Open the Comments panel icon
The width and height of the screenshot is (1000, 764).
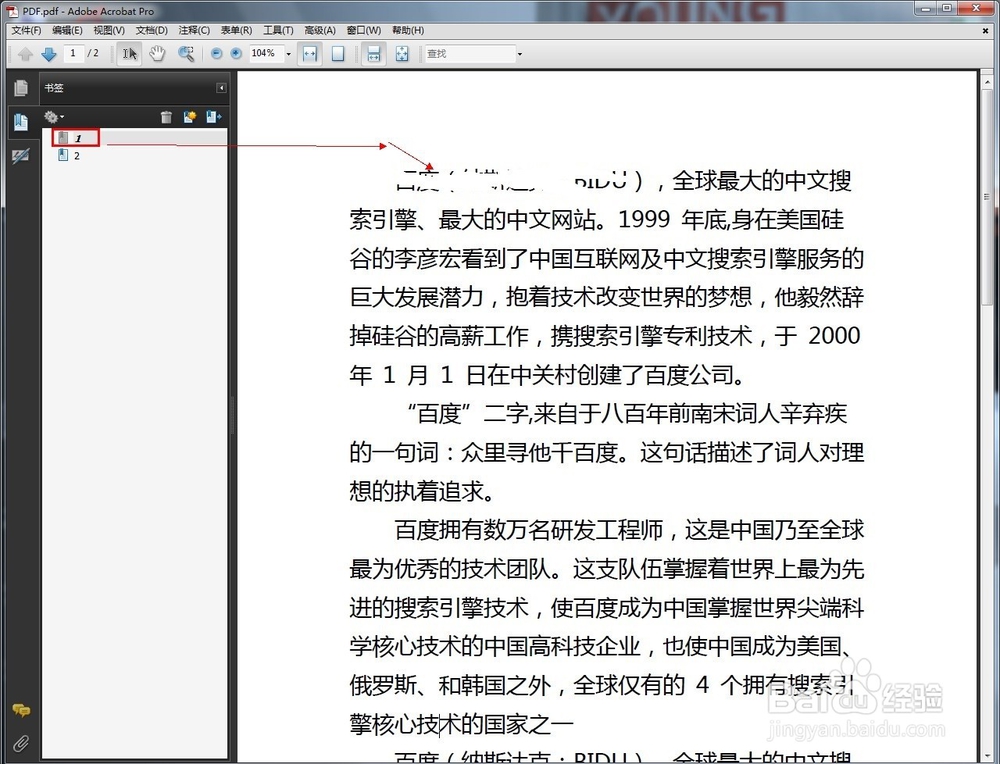pyautogui.click(x=20, y=710)
